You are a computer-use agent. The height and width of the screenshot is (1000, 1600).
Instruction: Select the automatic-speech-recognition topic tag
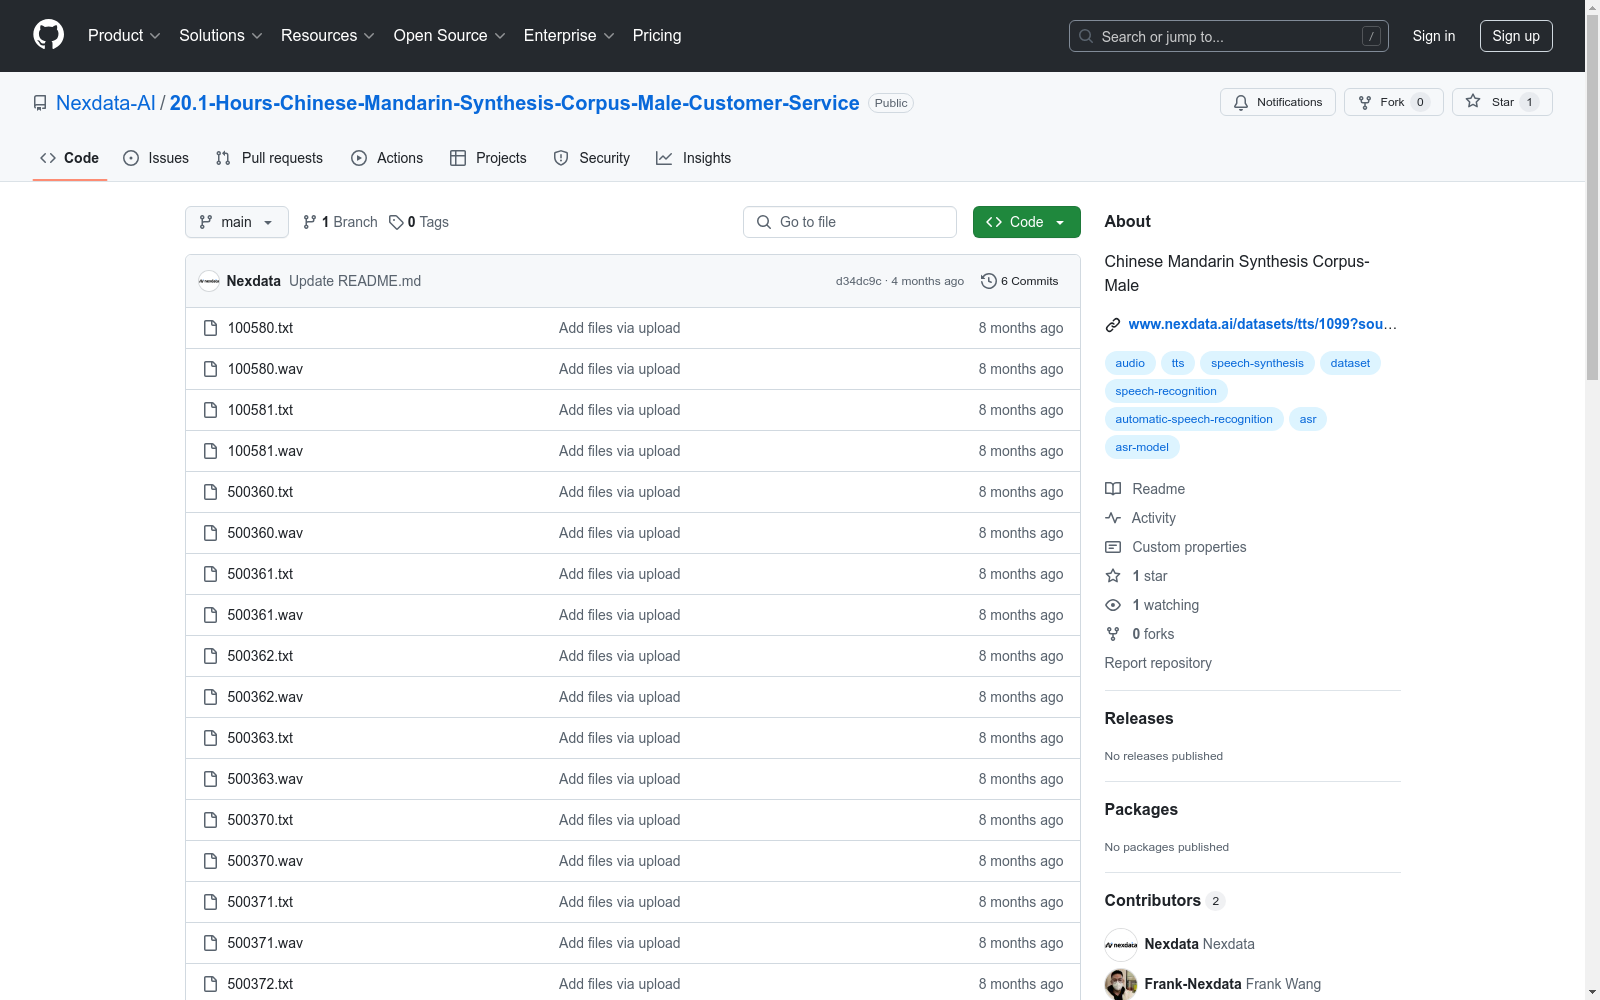(1194, 419)
